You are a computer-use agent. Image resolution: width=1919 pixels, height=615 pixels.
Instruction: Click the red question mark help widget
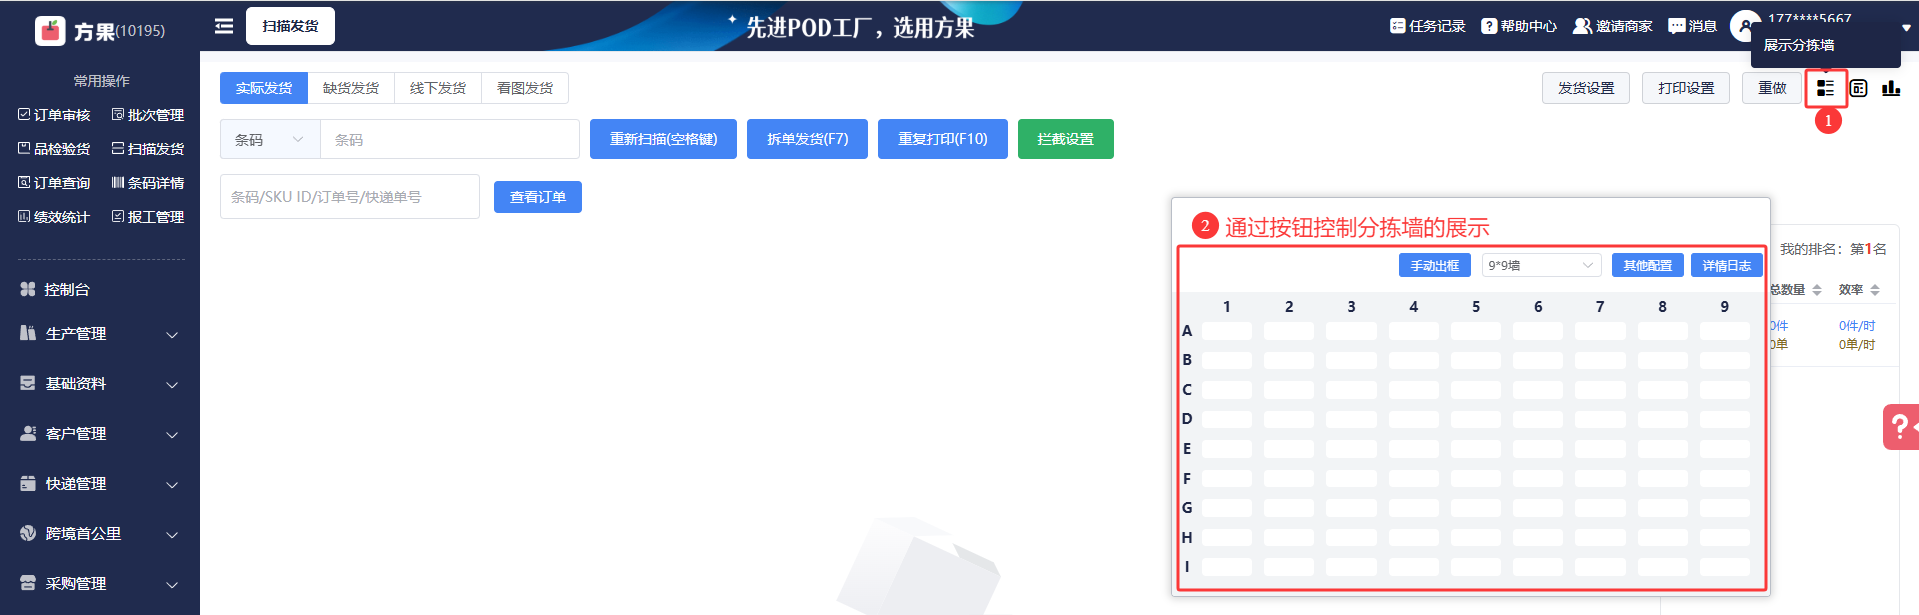point(1901,427)
